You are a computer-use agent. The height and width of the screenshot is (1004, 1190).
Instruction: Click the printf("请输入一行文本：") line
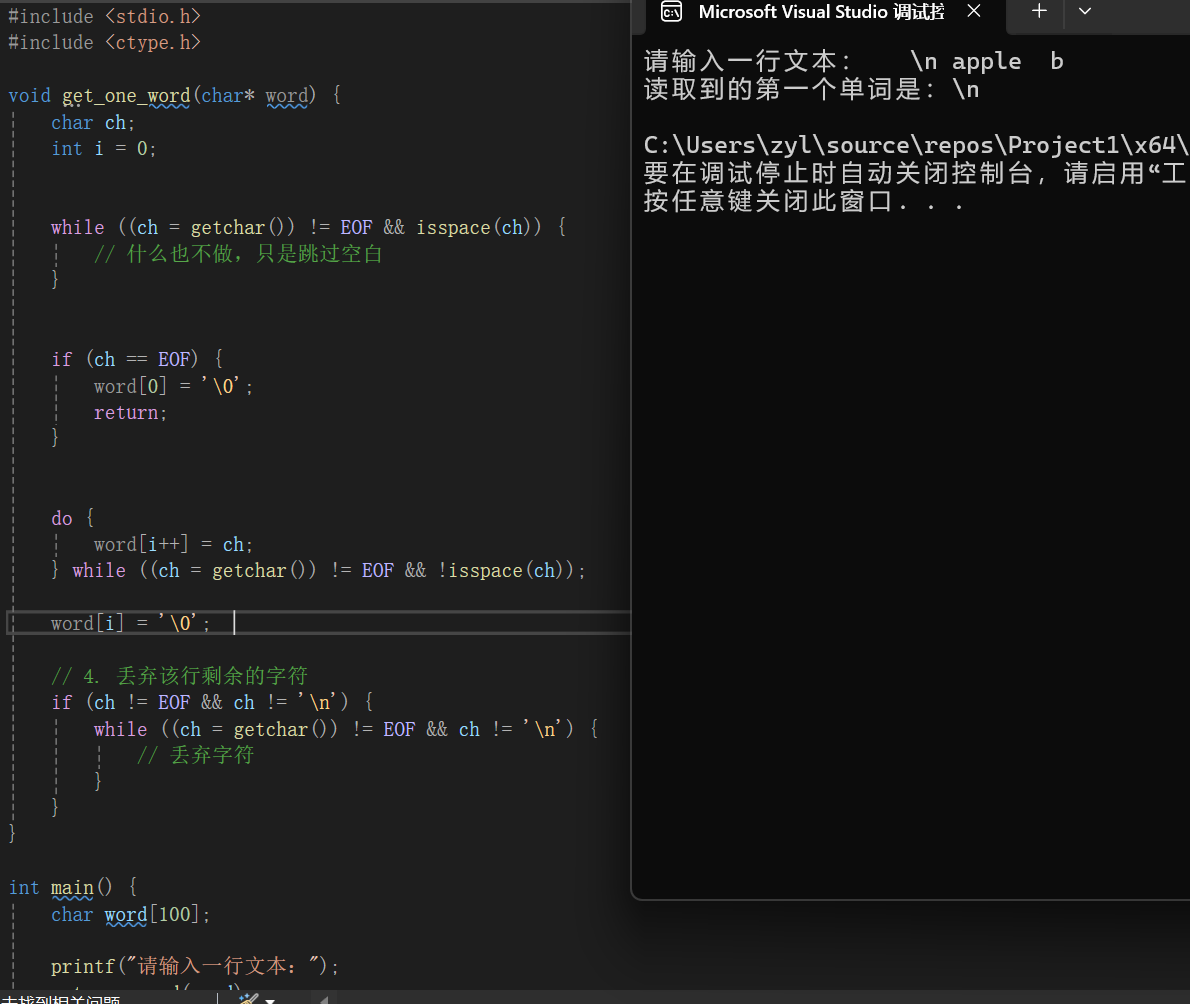coord(194,966)
